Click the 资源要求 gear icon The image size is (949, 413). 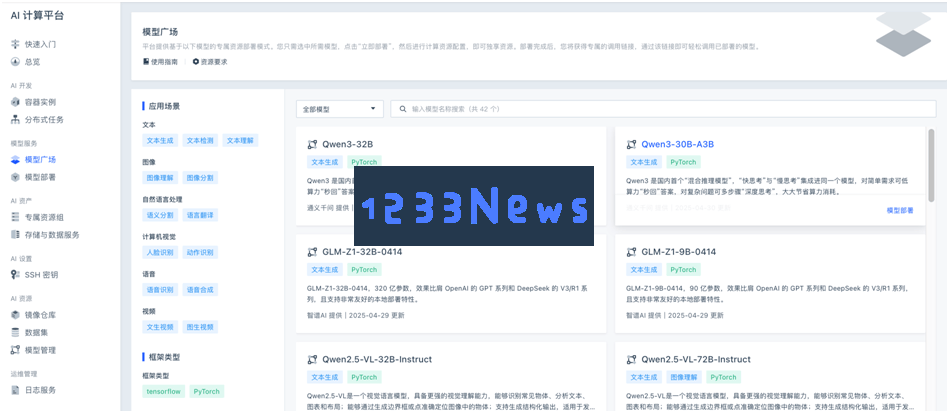[195, 62]
